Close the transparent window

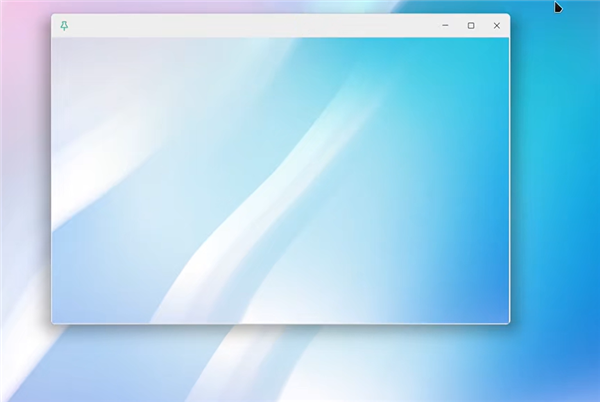497,25
